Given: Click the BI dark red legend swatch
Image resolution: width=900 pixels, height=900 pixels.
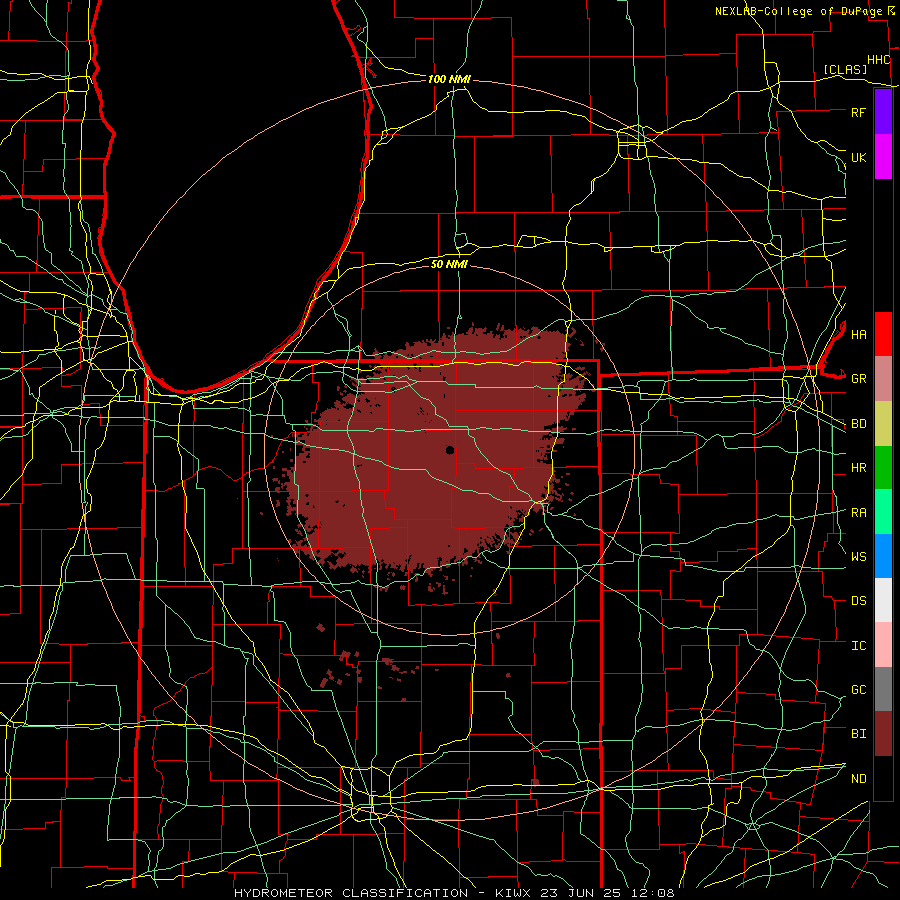Looking at the screenshot, I should coord(883,734).
